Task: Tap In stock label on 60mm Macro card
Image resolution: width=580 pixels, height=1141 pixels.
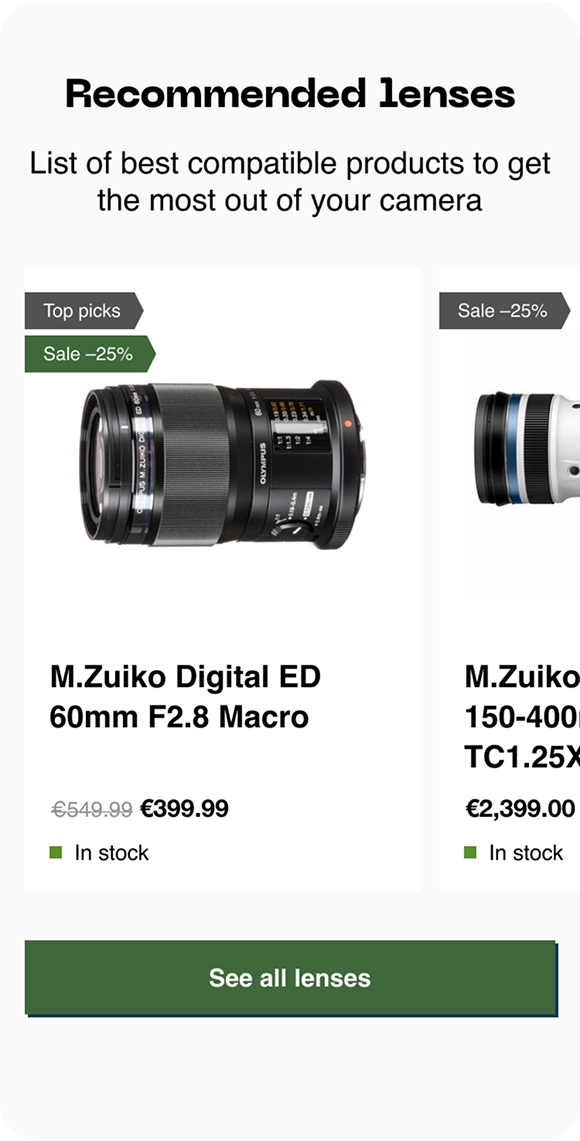Action: (x=111, y=853)
